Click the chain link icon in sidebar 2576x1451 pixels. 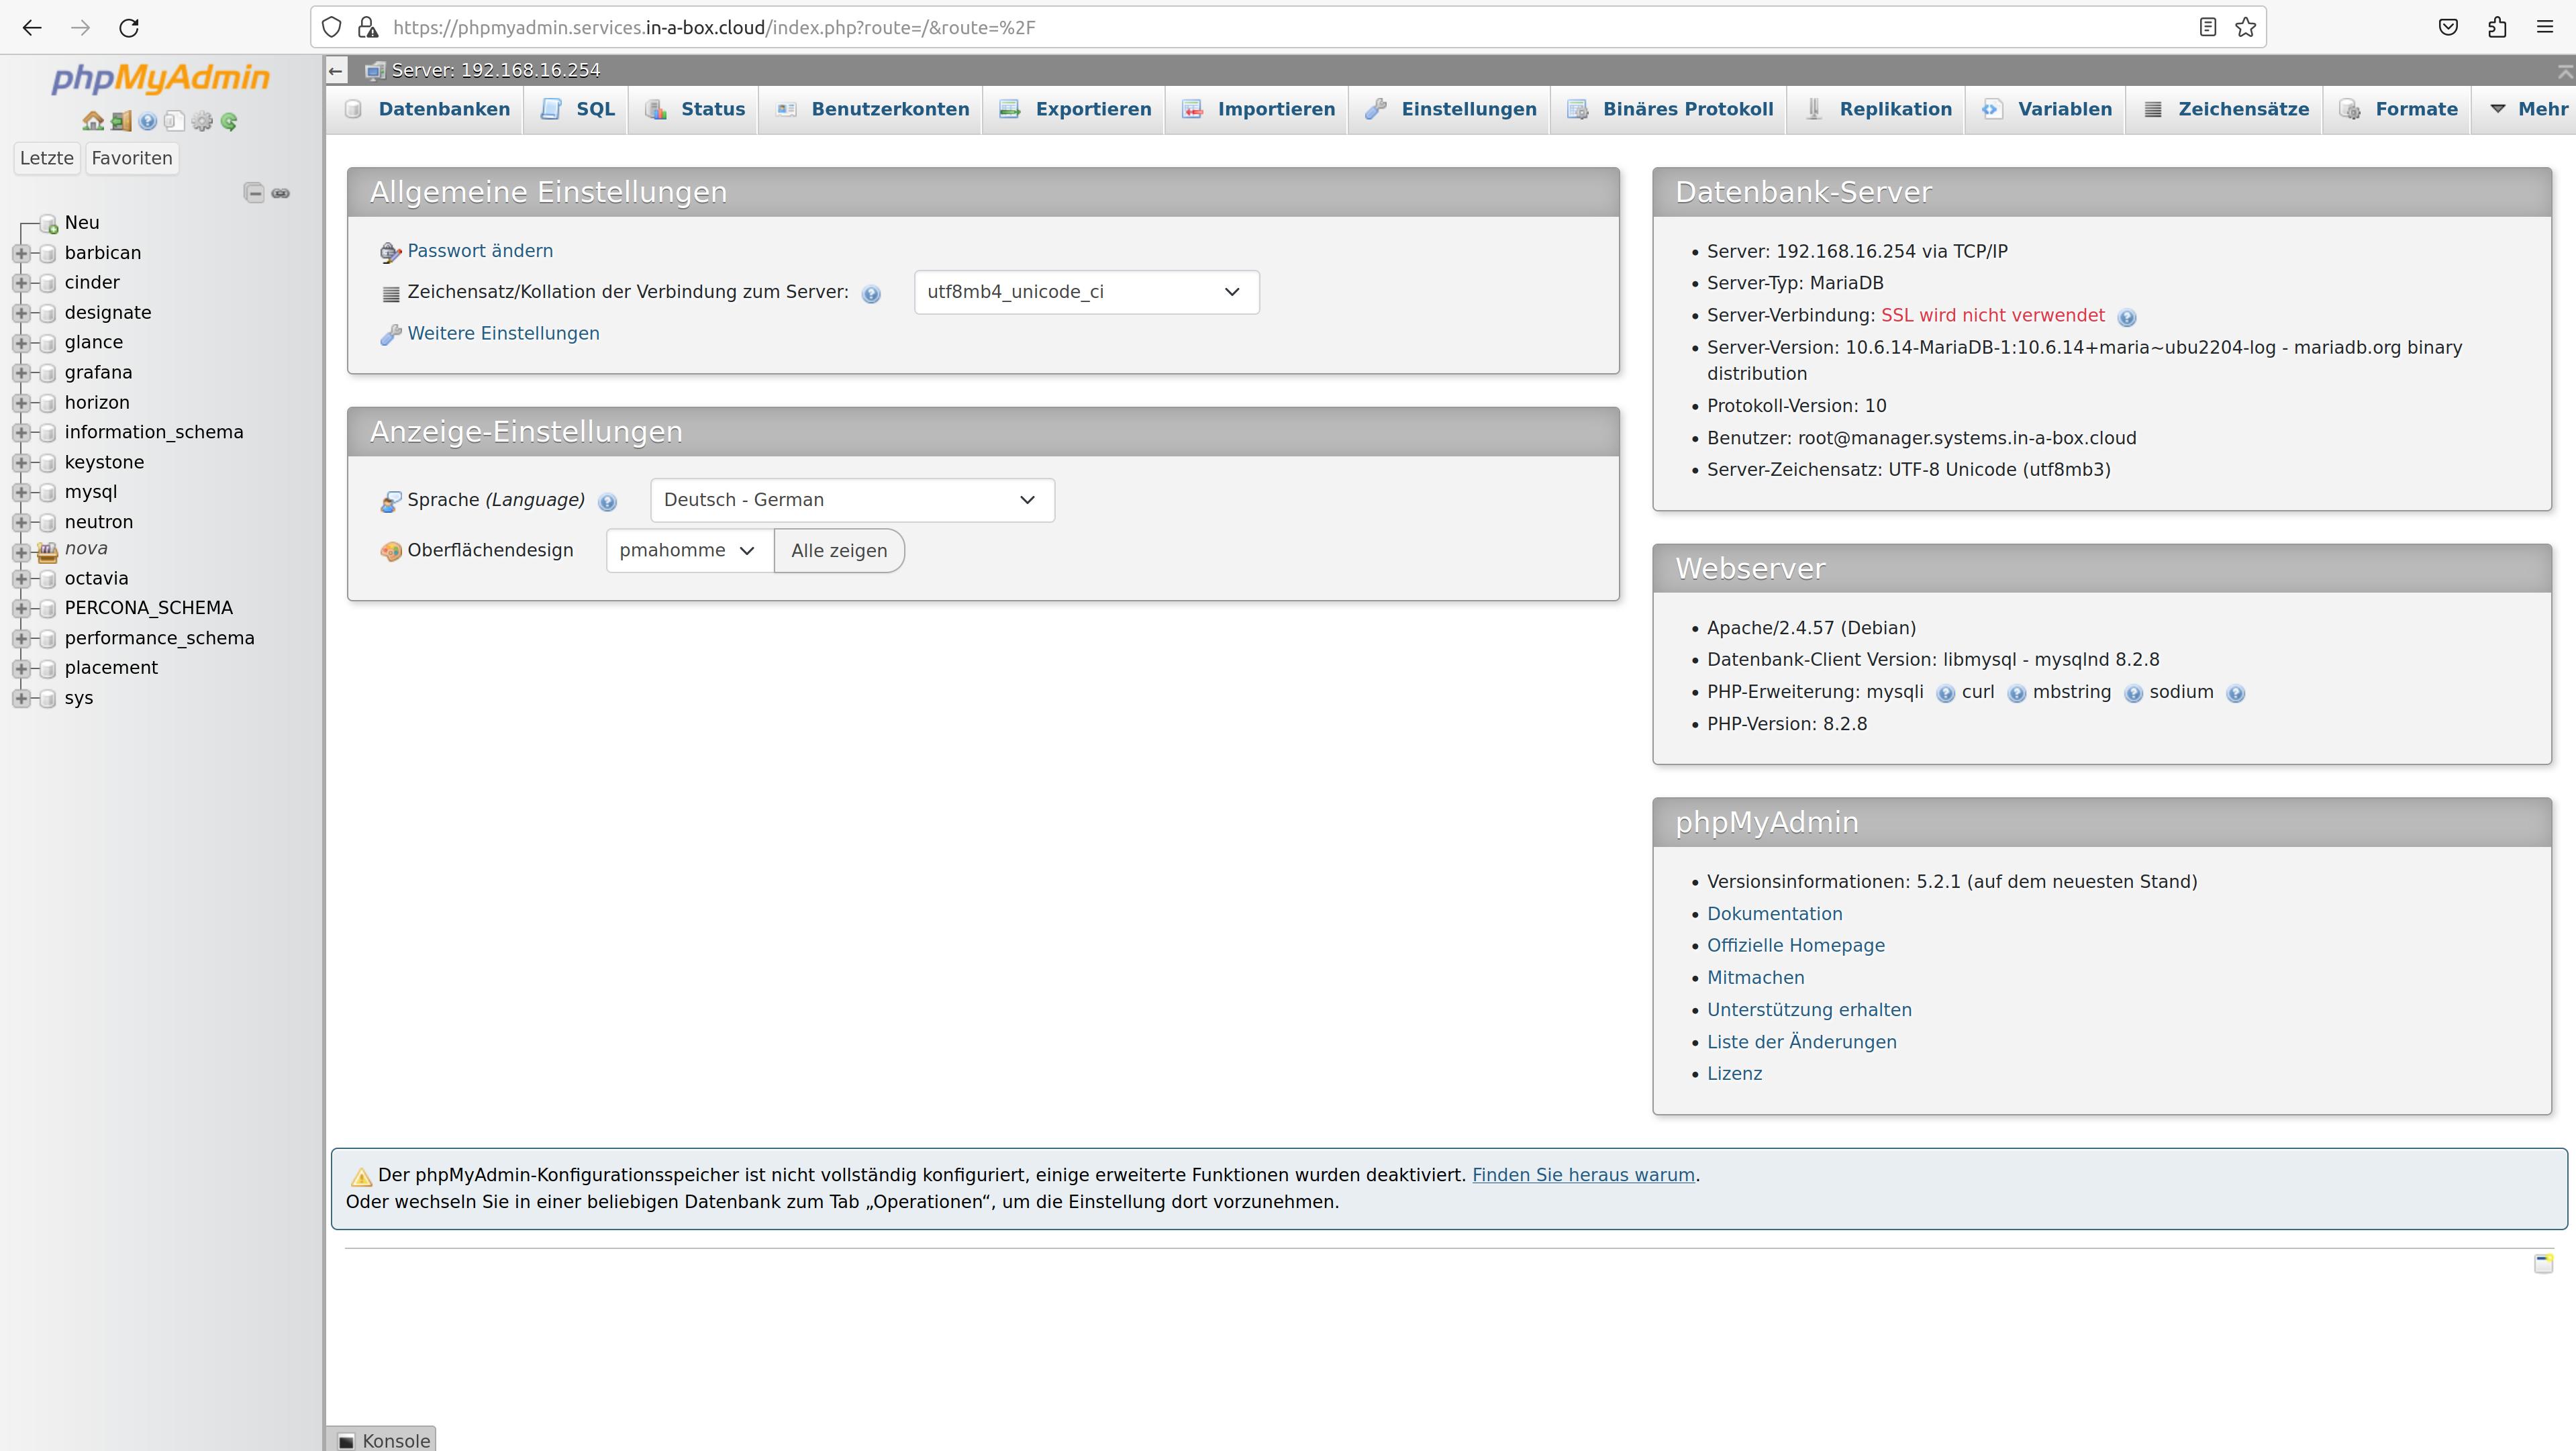(x=281, y=193)
